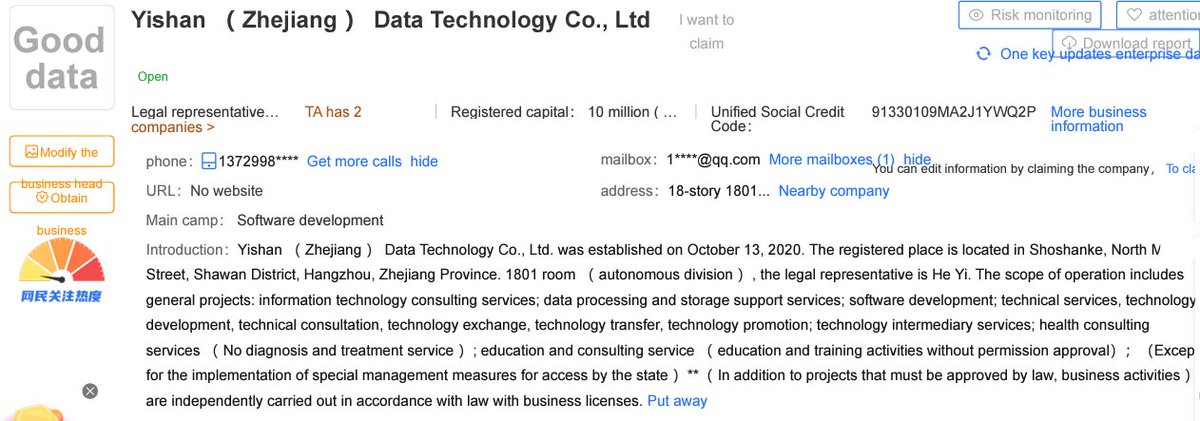Click the cloud download report icon
Viewport: 1200px width, 421px height.
point(1069,43)
